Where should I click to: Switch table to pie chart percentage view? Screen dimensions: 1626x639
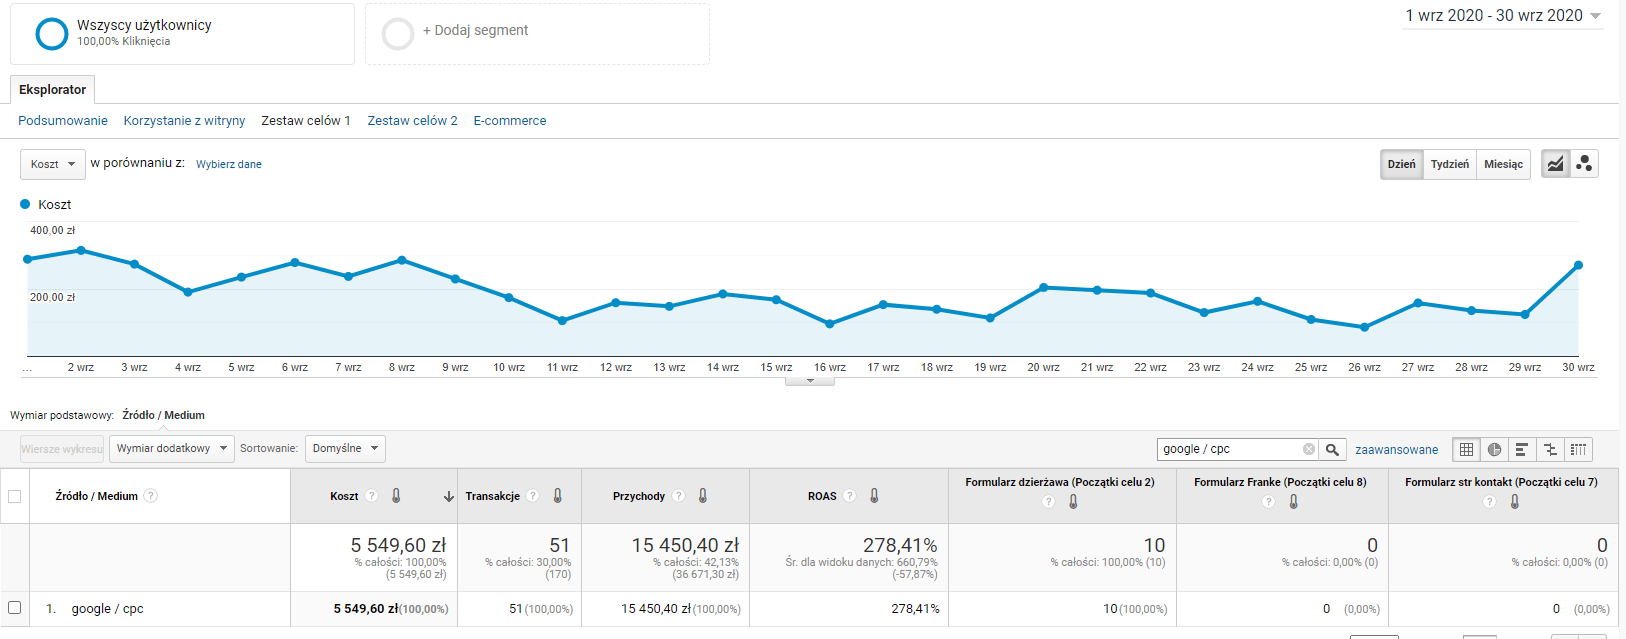pyautogui.click(x=1494, y=450)
